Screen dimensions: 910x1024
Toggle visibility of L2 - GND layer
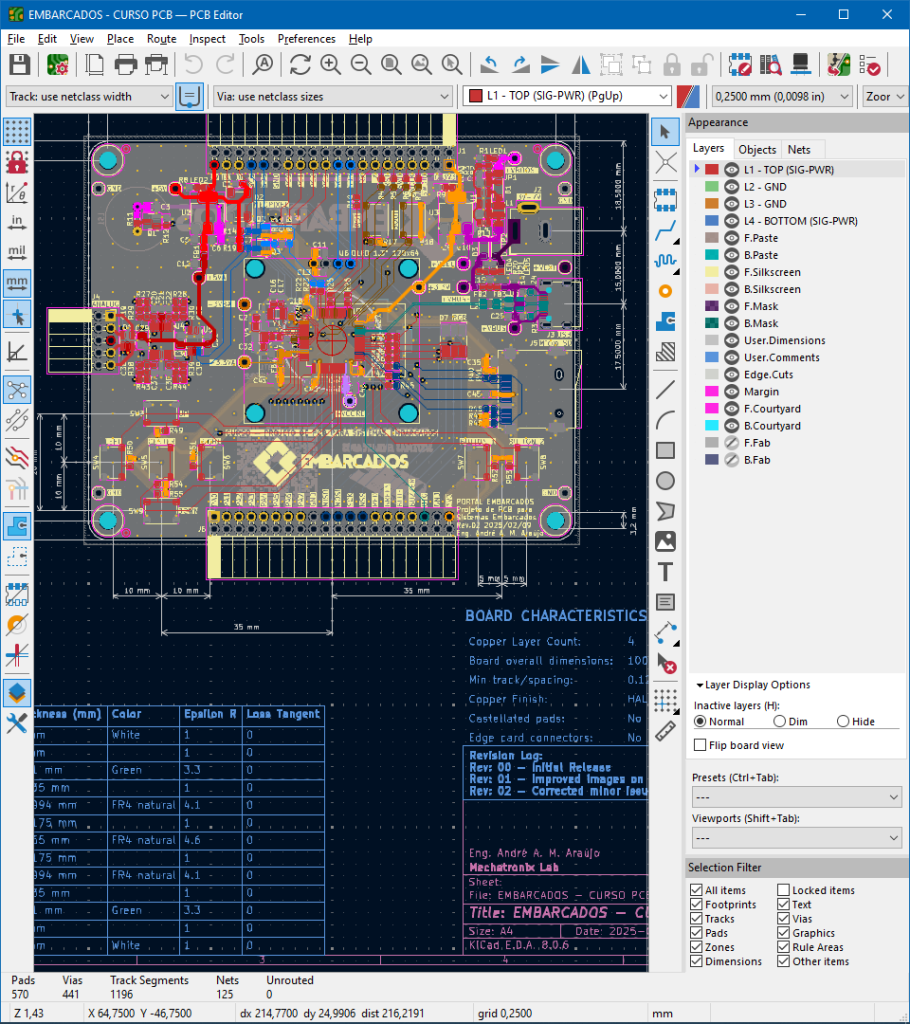(732, 187)
